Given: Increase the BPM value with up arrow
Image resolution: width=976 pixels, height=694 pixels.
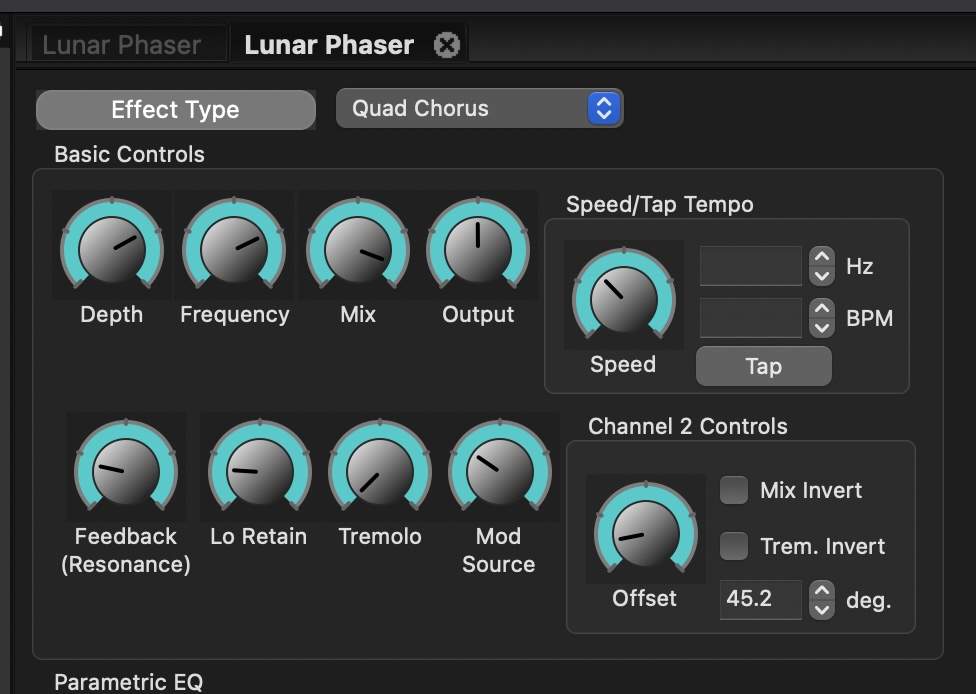Looking at the screenshot, I should click(822, 309).
